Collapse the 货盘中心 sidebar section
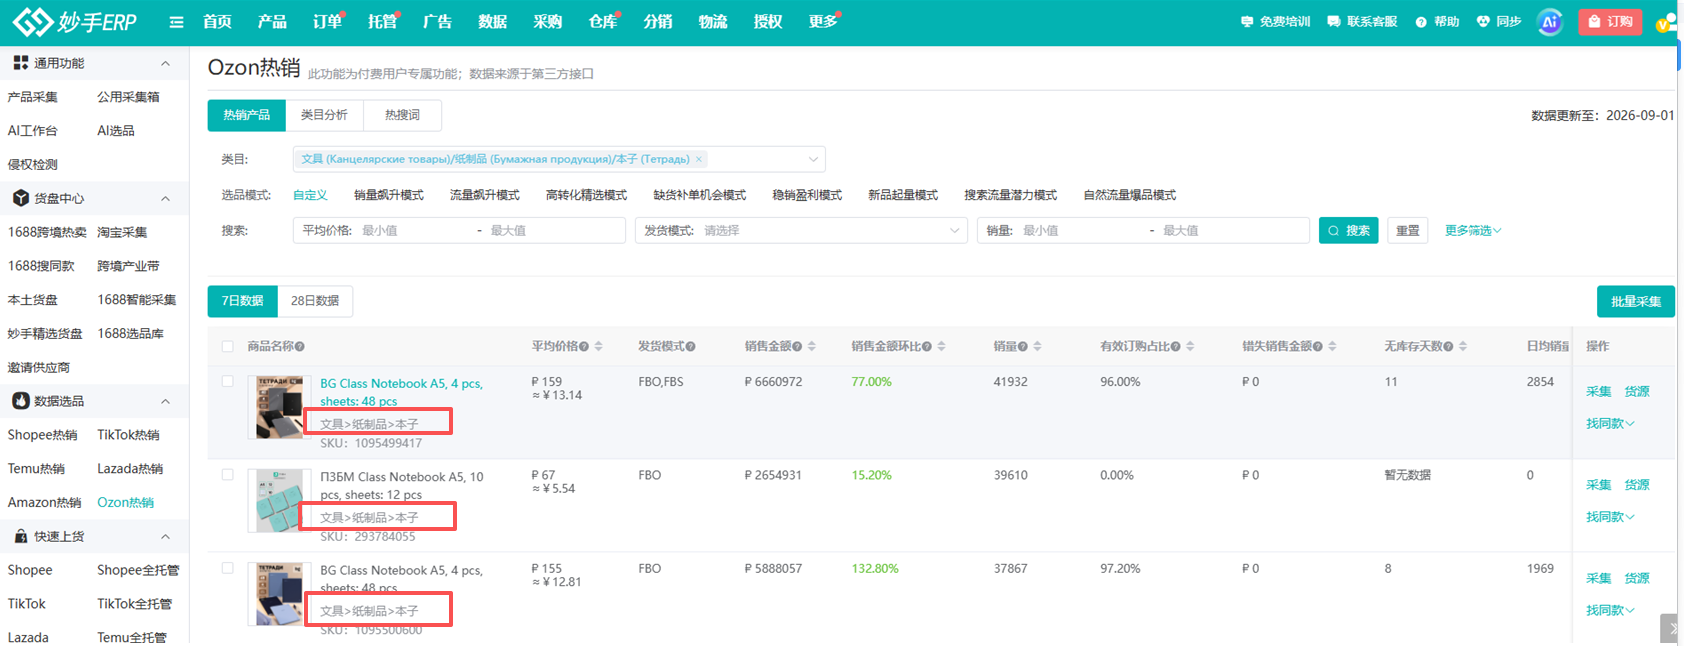1684x646 pixels. (x=165, y=198)
